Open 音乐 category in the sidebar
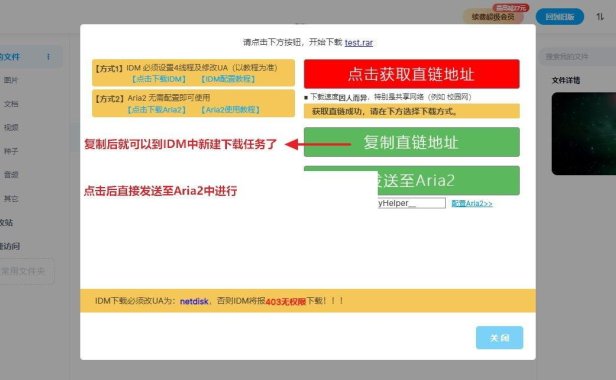 tap(11, 174)
